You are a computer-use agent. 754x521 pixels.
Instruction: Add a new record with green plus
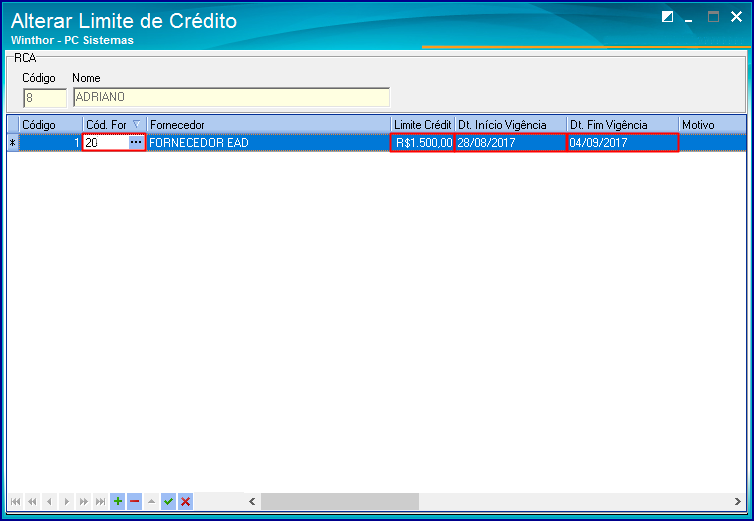(117, 502)
